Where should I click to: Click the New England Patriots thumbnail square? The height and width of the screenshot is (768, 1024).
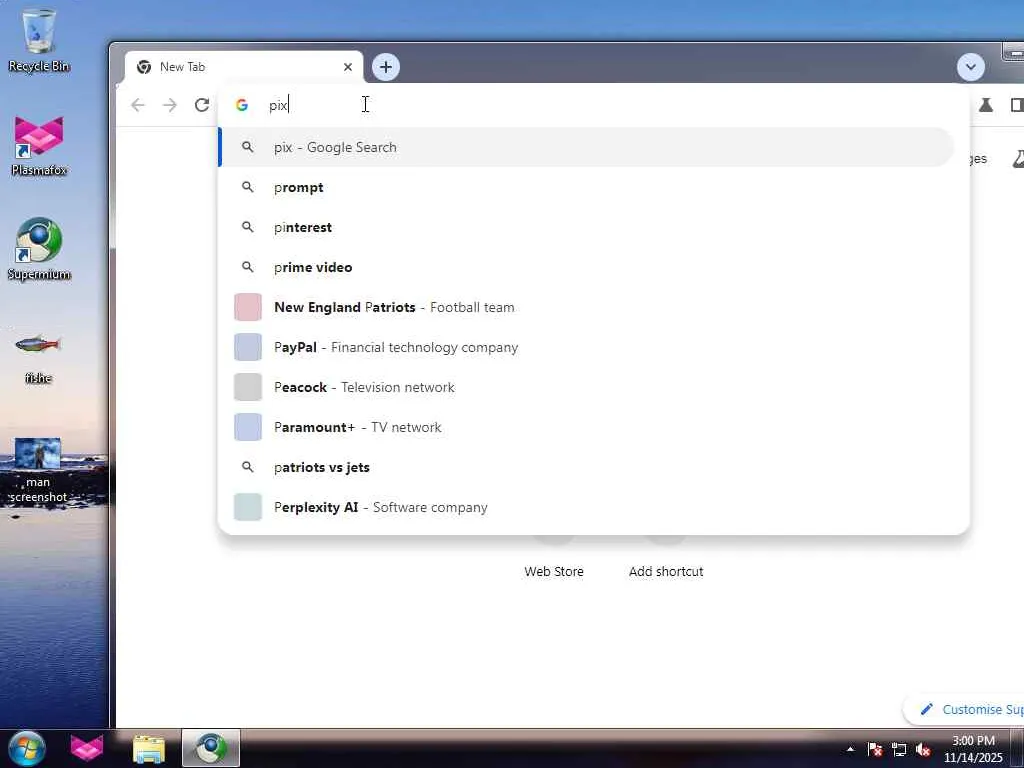click(x=248, y=307)
